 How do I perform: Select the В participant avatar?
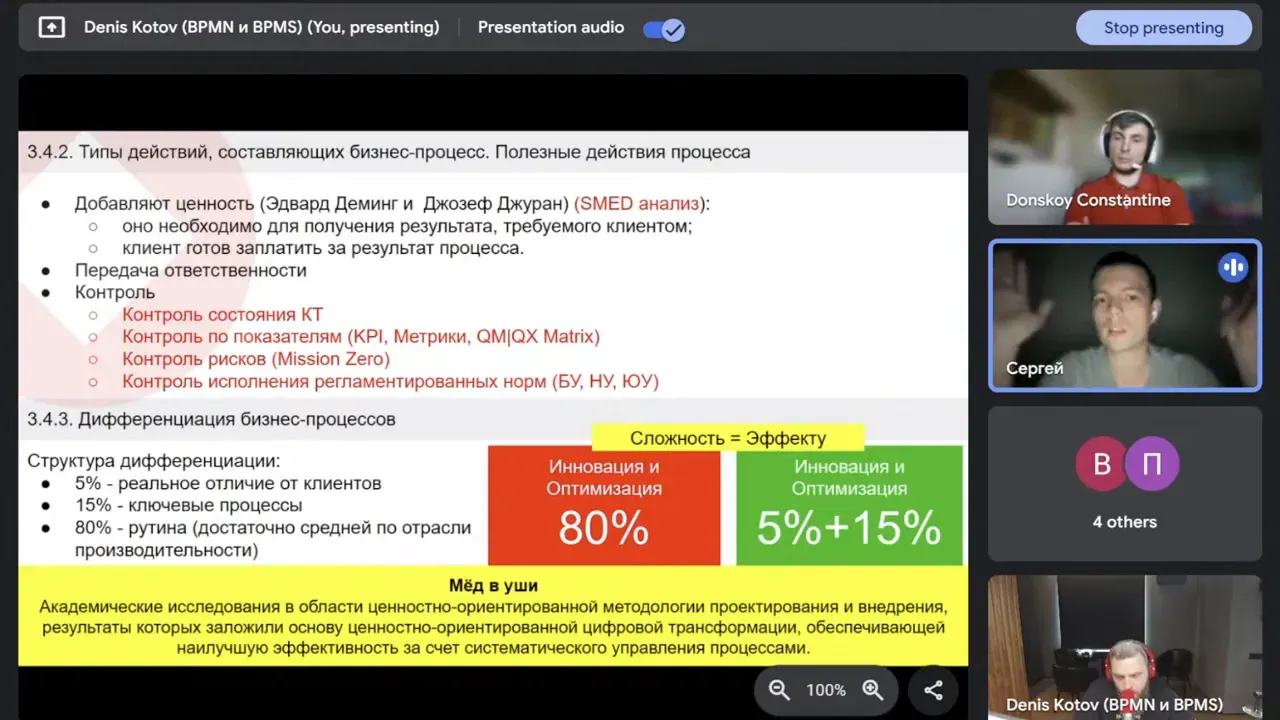click(x=1099, y=464)
